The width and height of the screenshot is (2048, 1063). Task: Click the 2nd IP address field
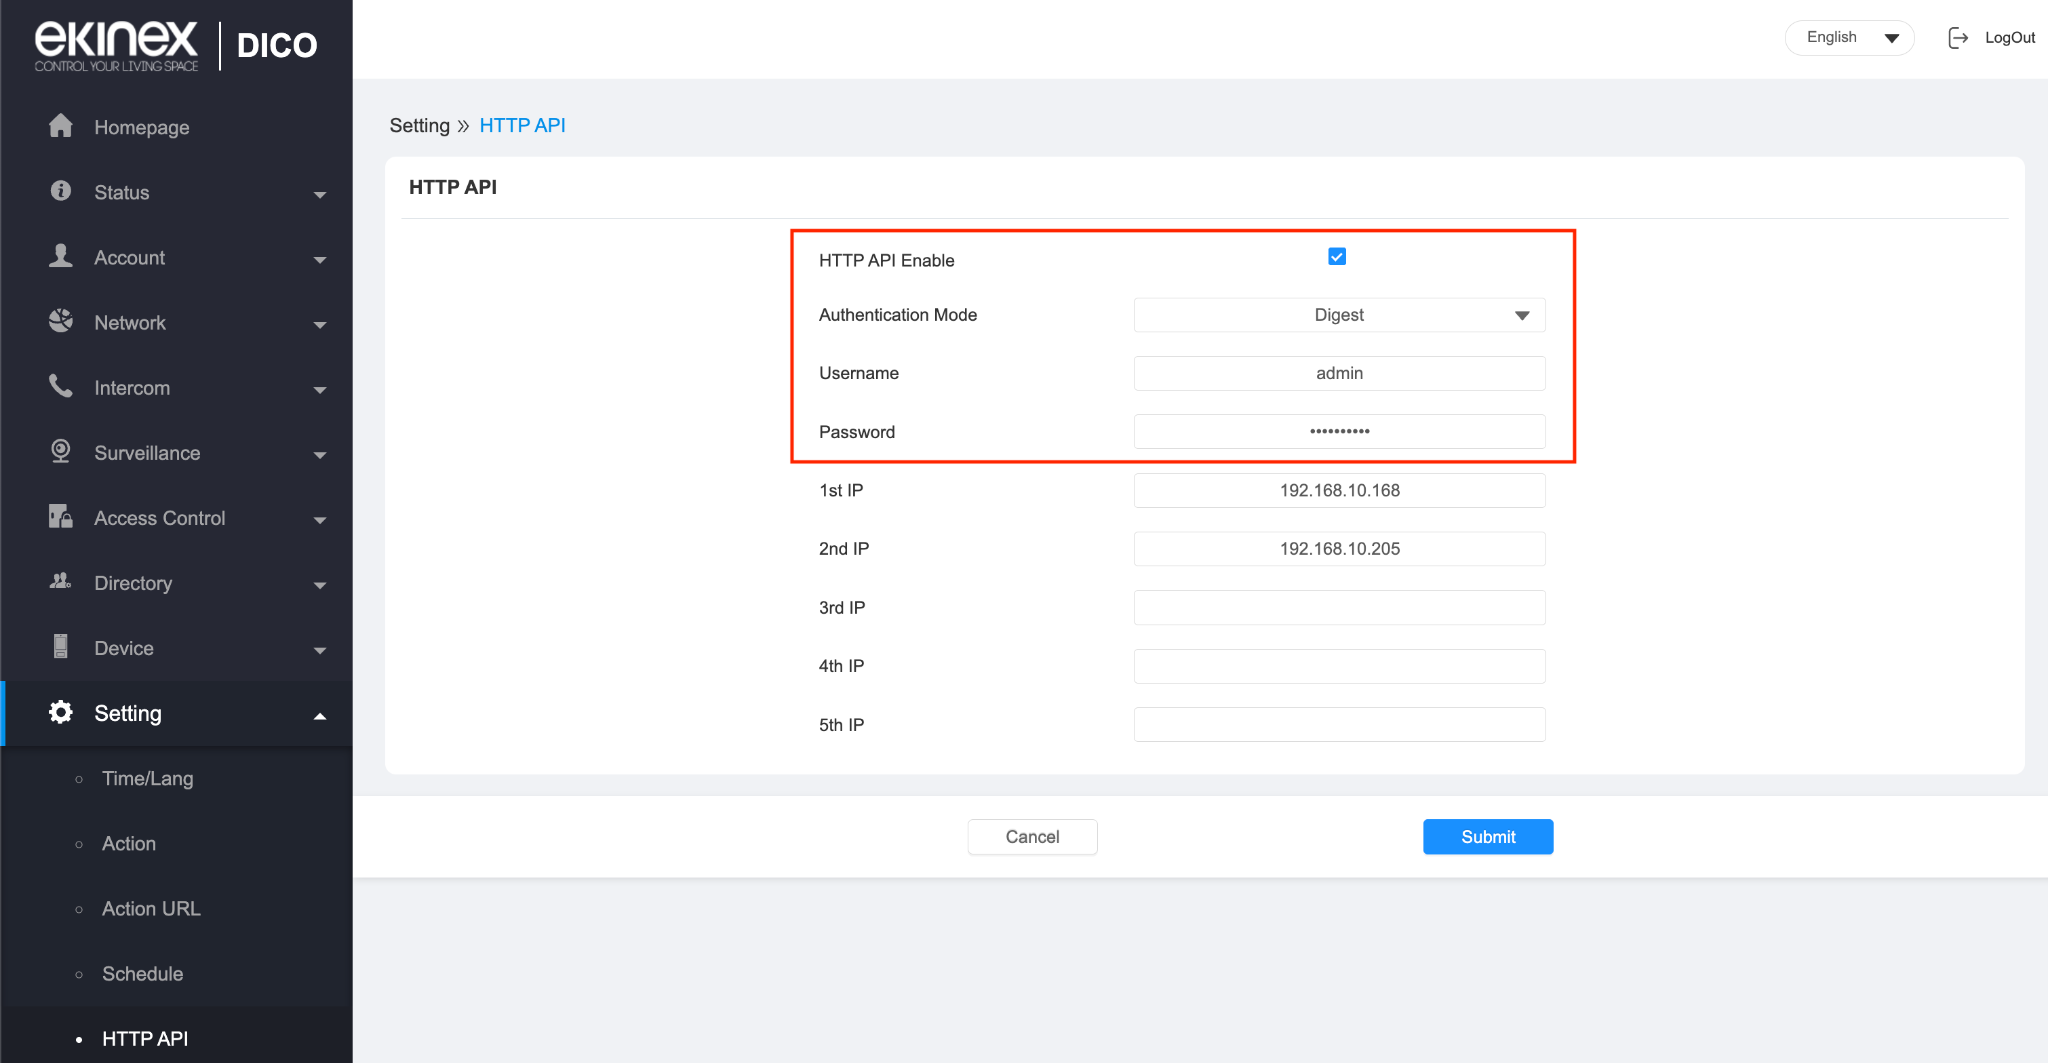click(x=1339, y=548)
